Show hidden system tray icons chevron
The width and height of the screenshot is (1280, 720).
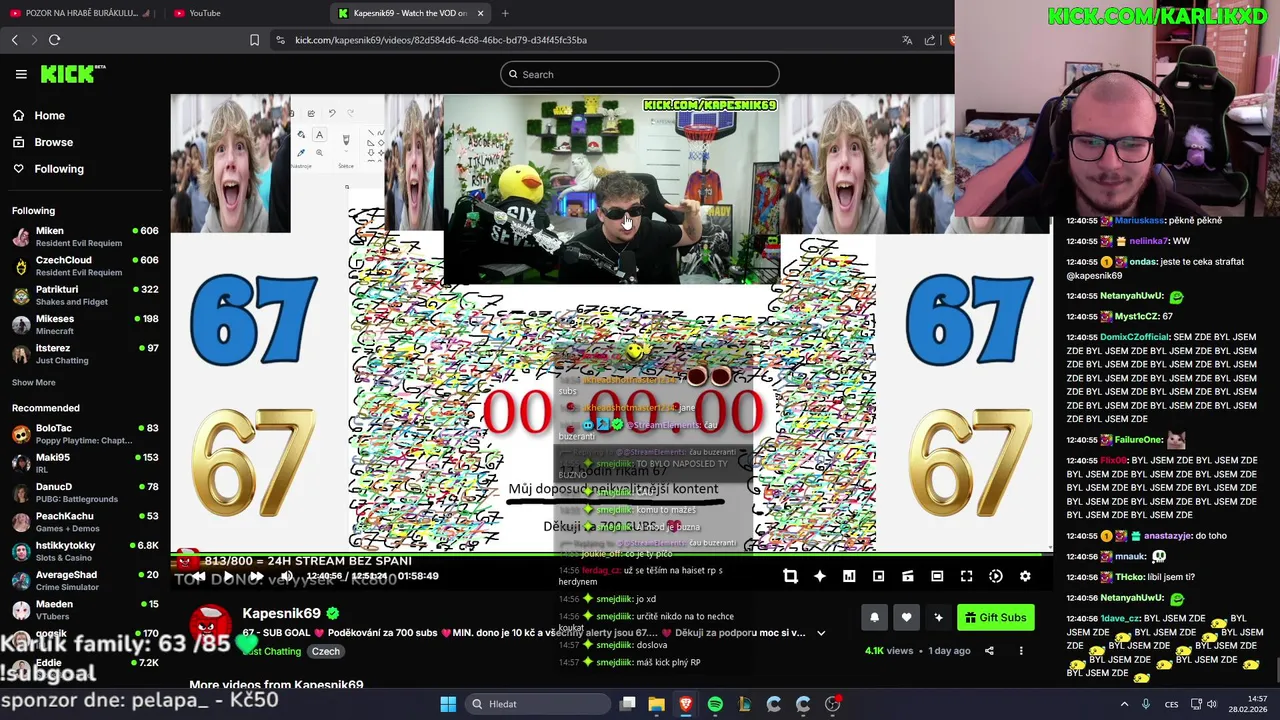pos(1126,704)
